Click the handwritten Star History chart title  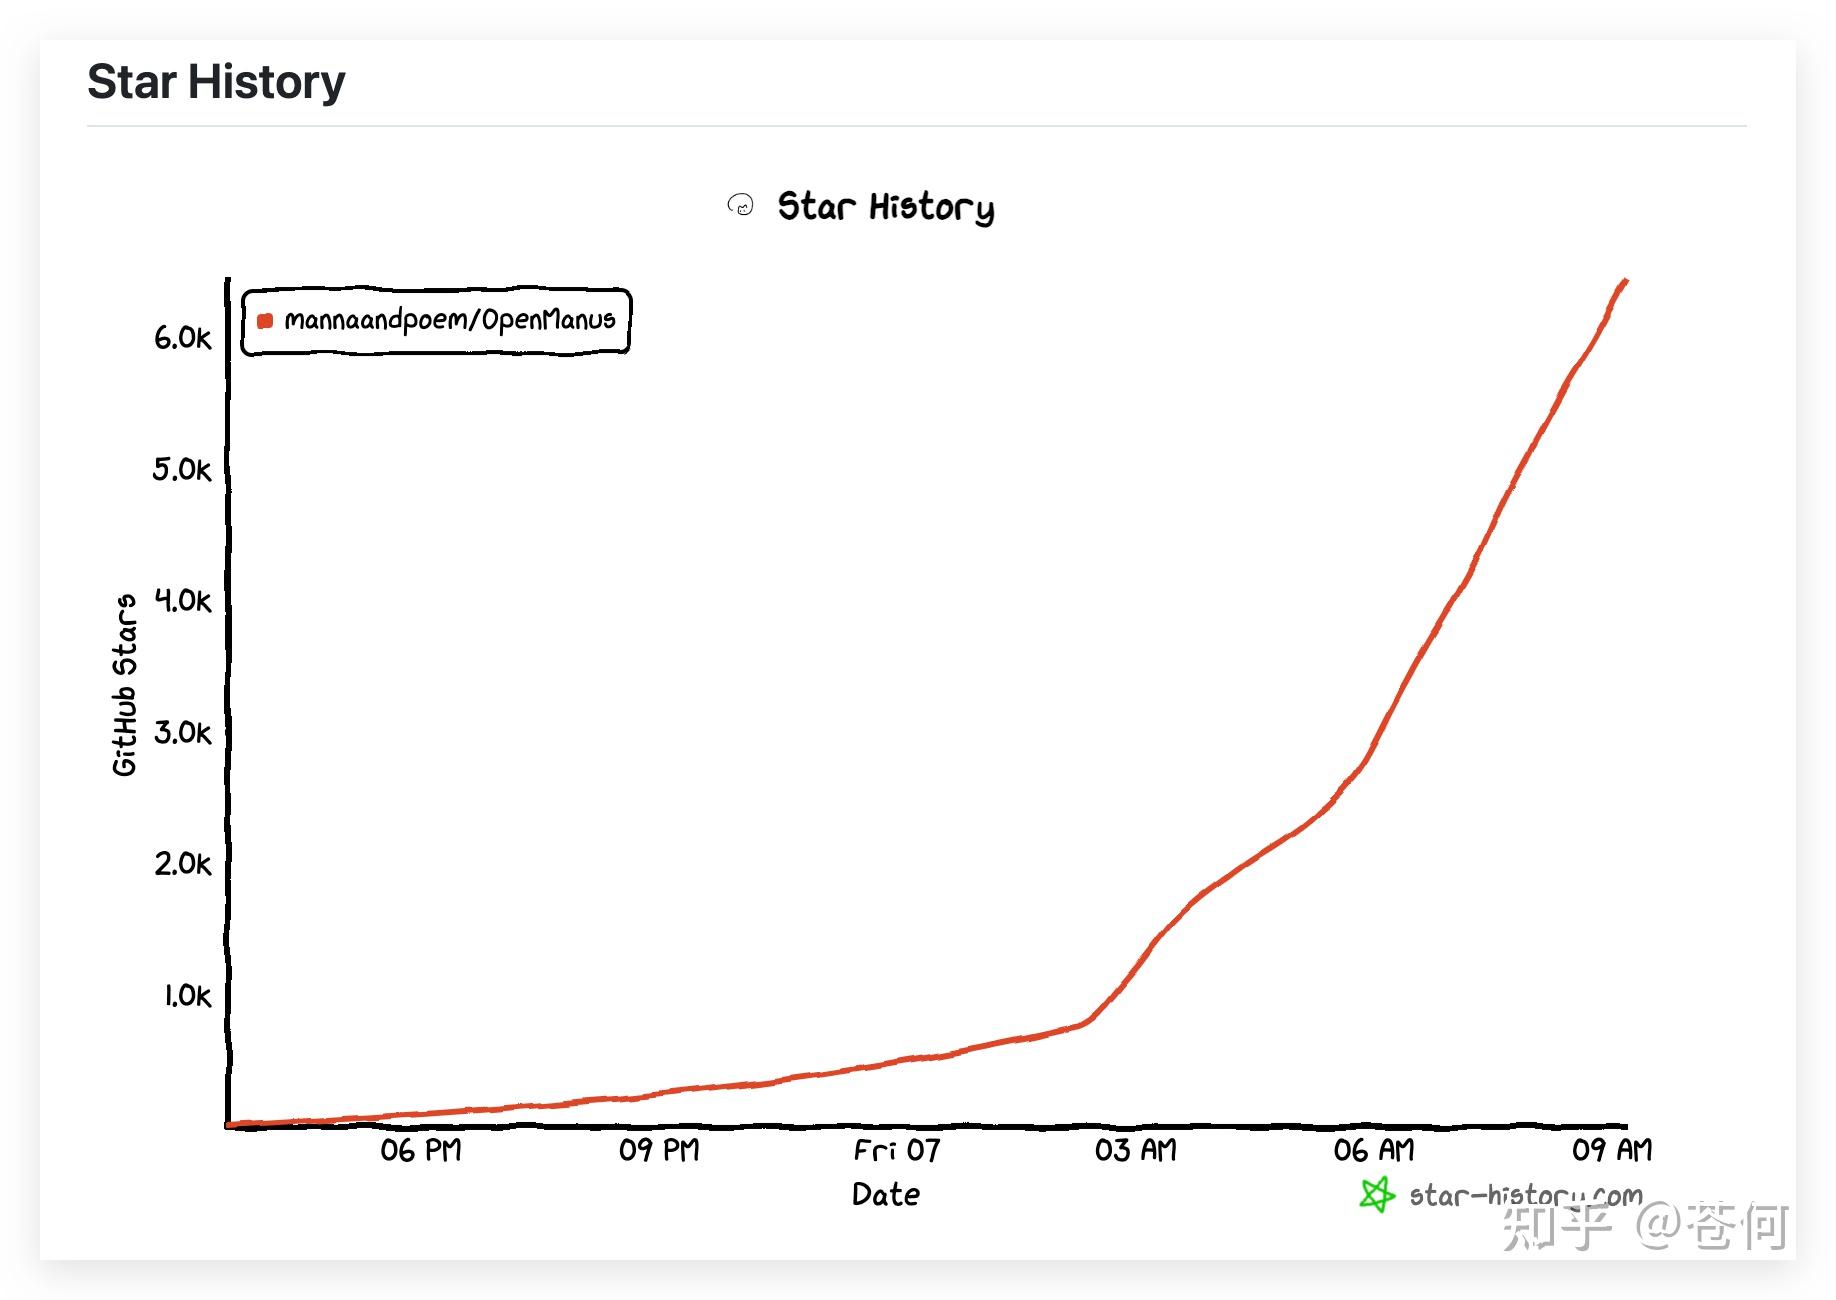(885, 207)
